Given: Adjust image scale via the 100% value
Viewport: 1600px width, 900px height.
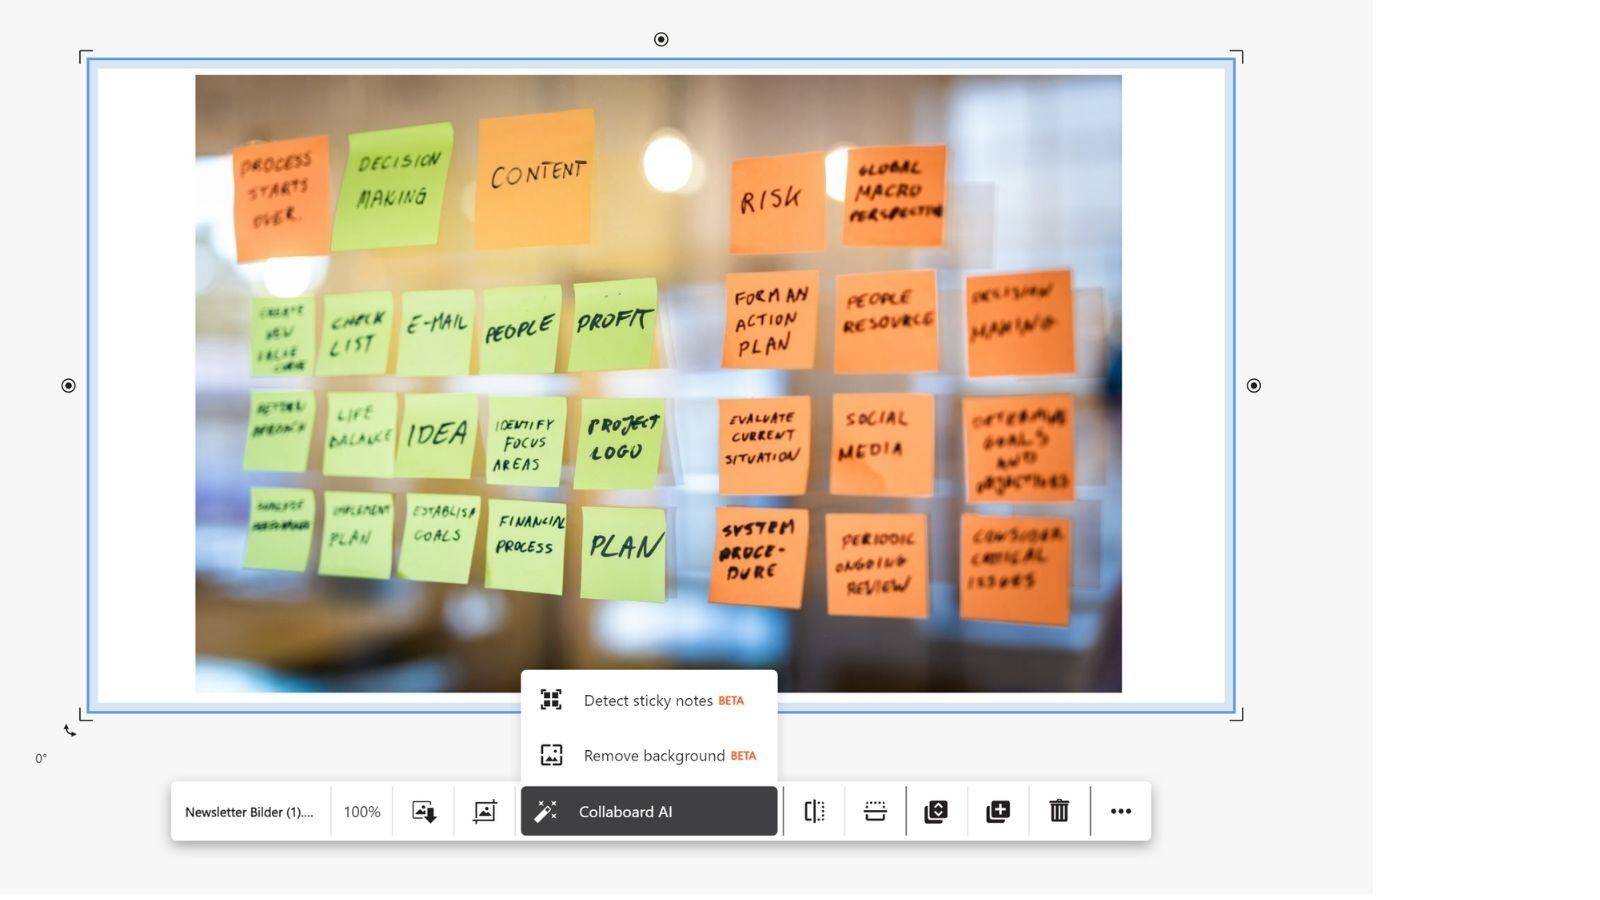Looking at the screenshot, I should (362, 811).
